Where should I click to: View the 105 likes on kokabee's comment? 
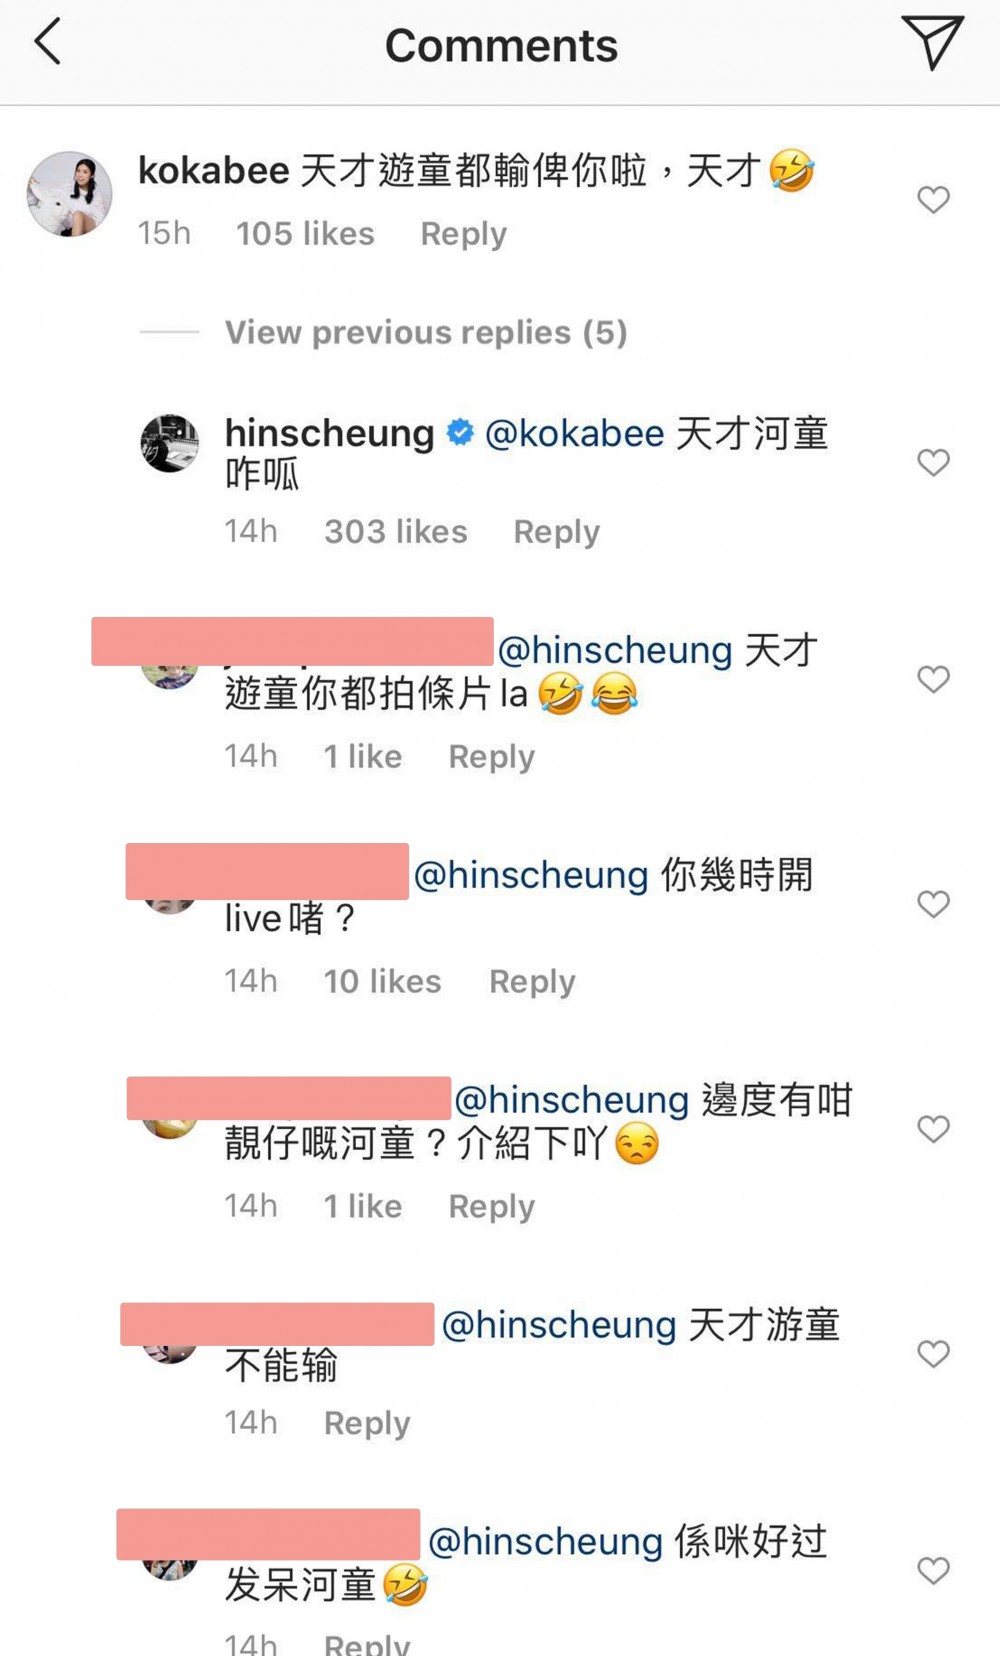click(305, 234)
